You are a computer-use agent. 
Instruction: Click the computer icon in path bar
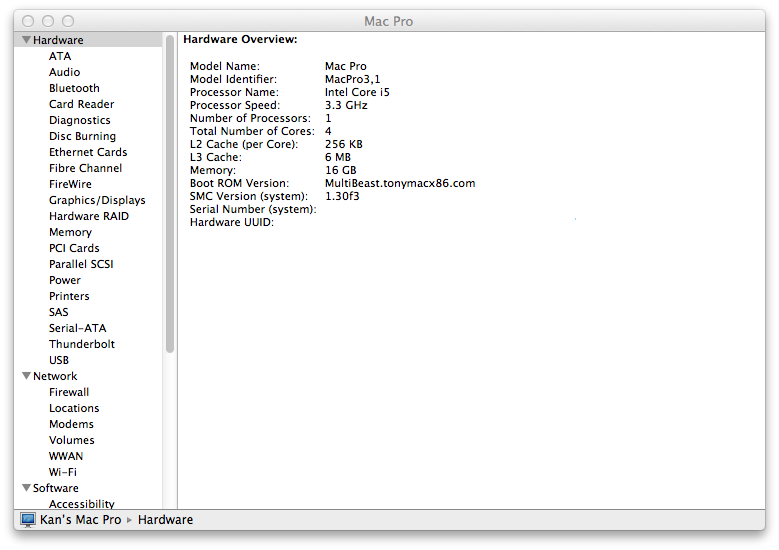[x=28, y=520]
